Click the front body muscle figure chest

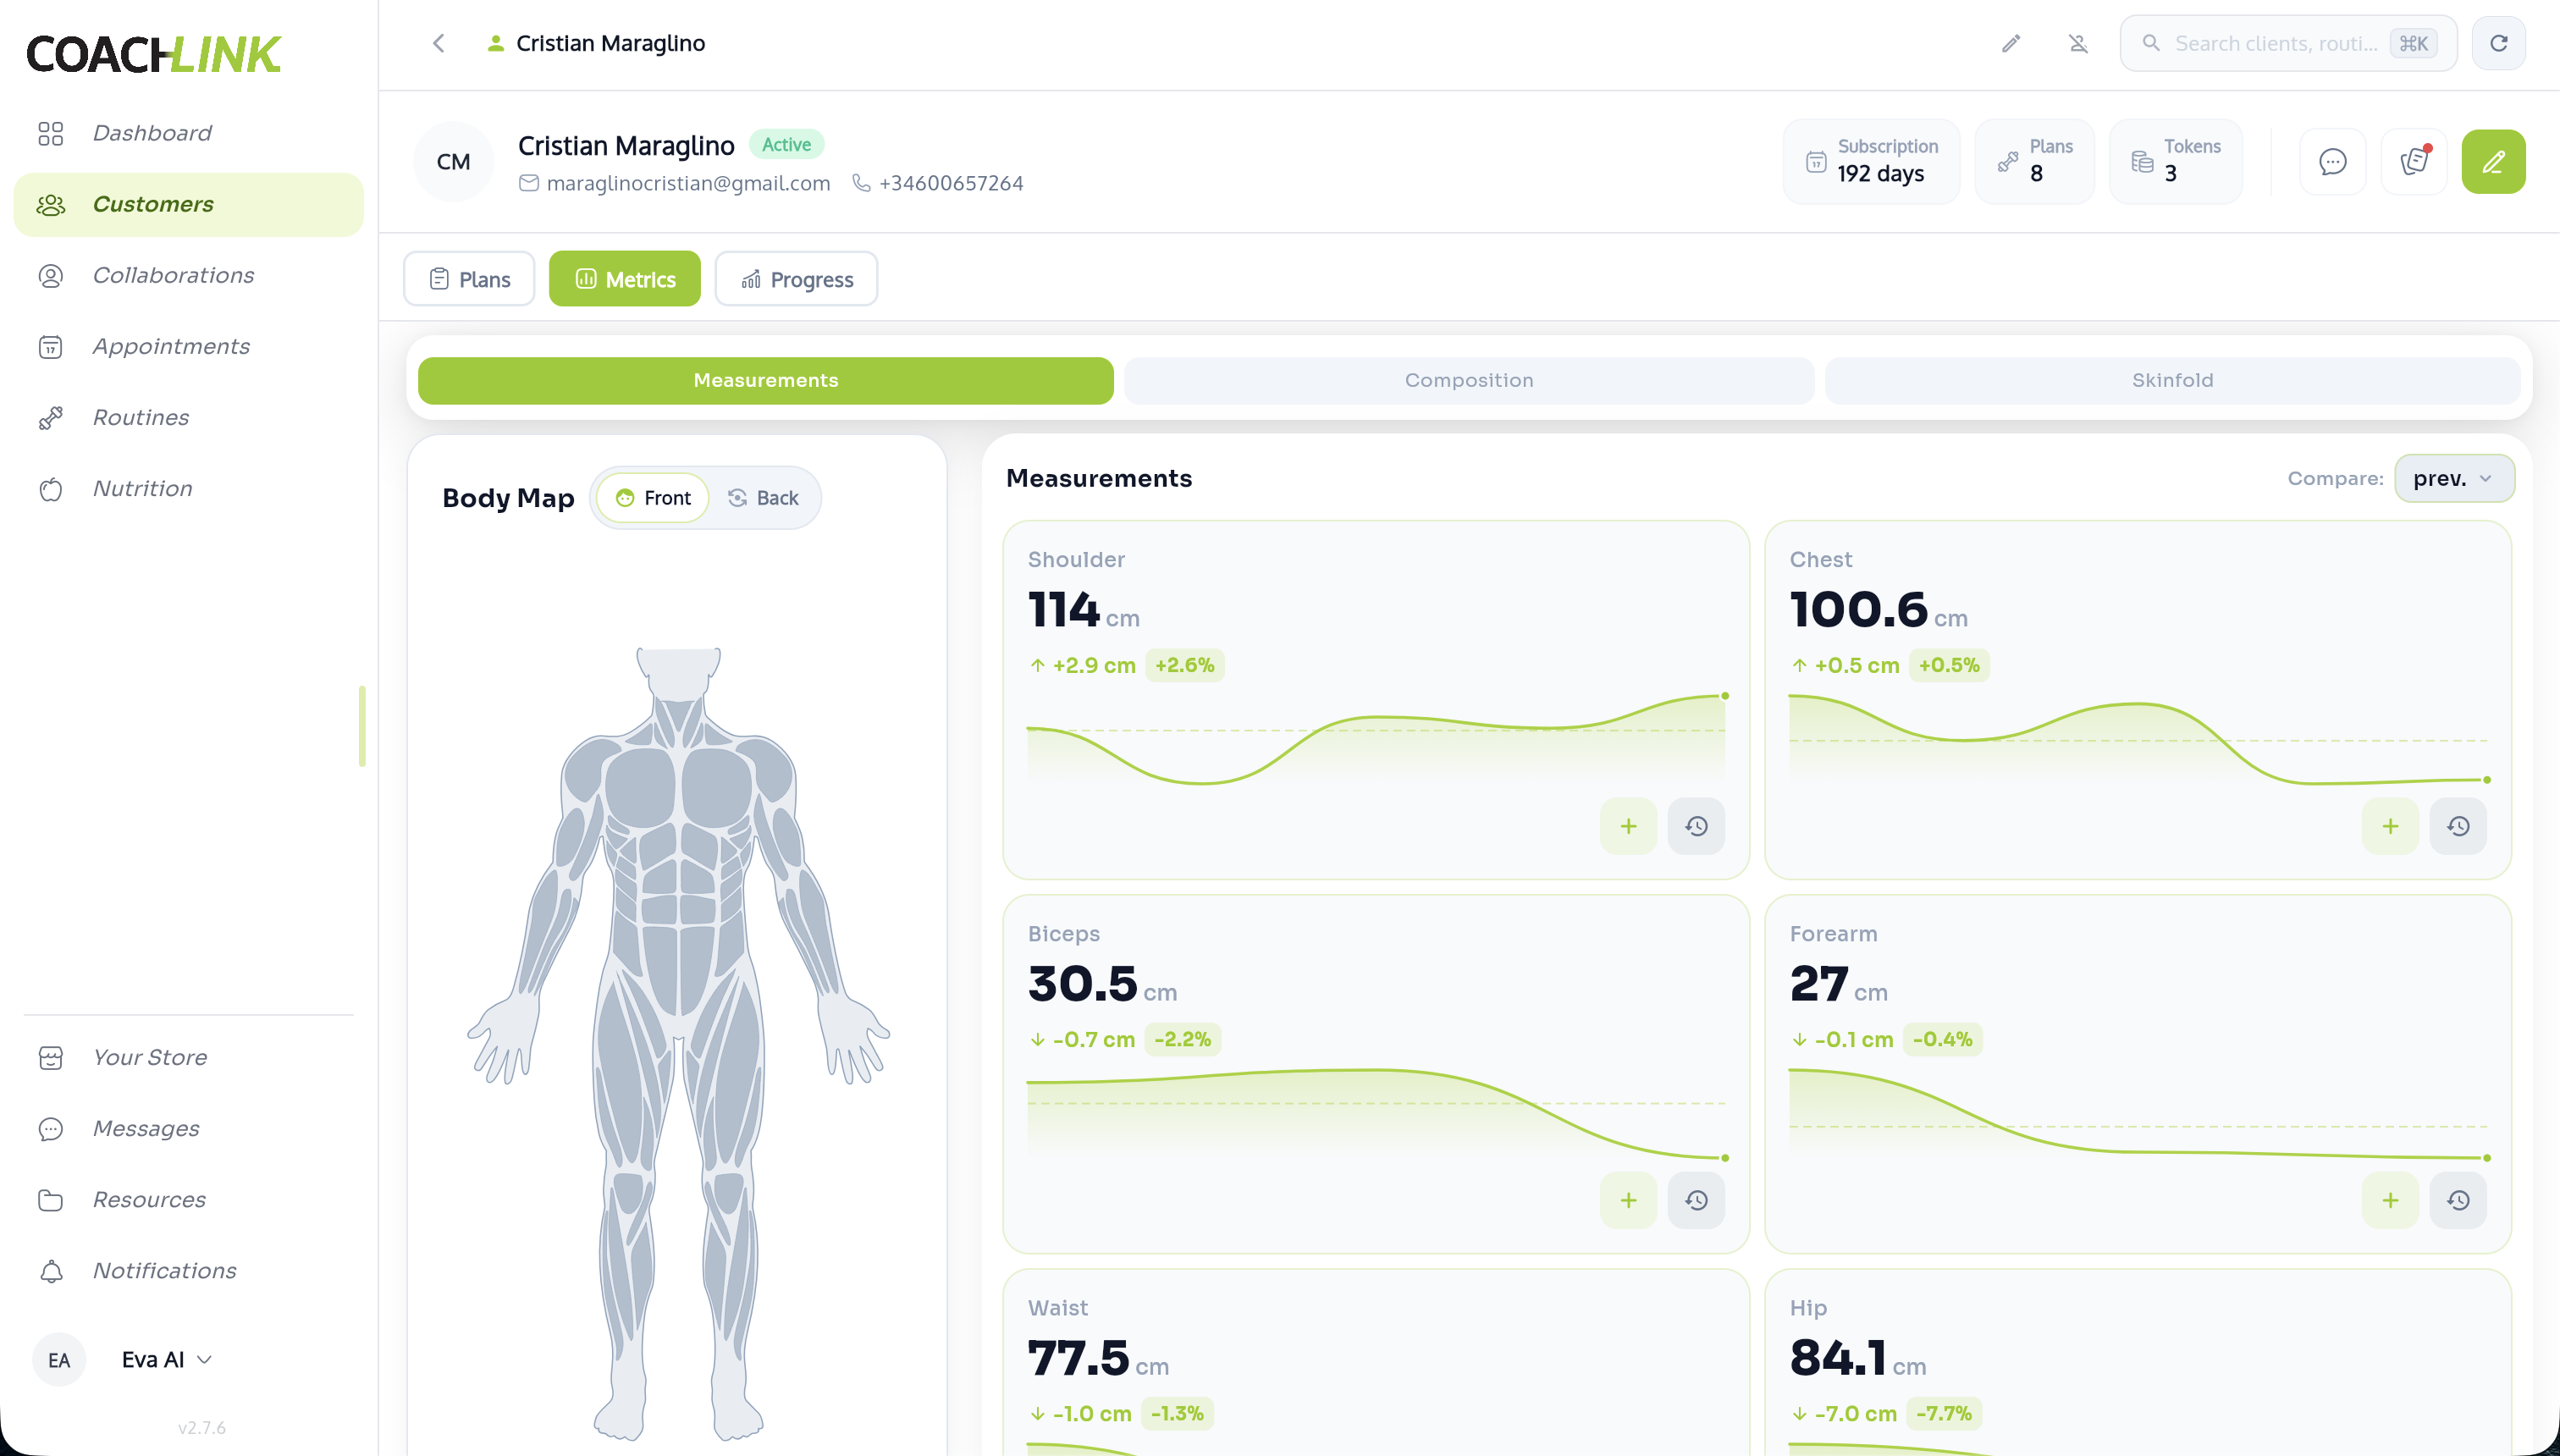tap(679, 786)
